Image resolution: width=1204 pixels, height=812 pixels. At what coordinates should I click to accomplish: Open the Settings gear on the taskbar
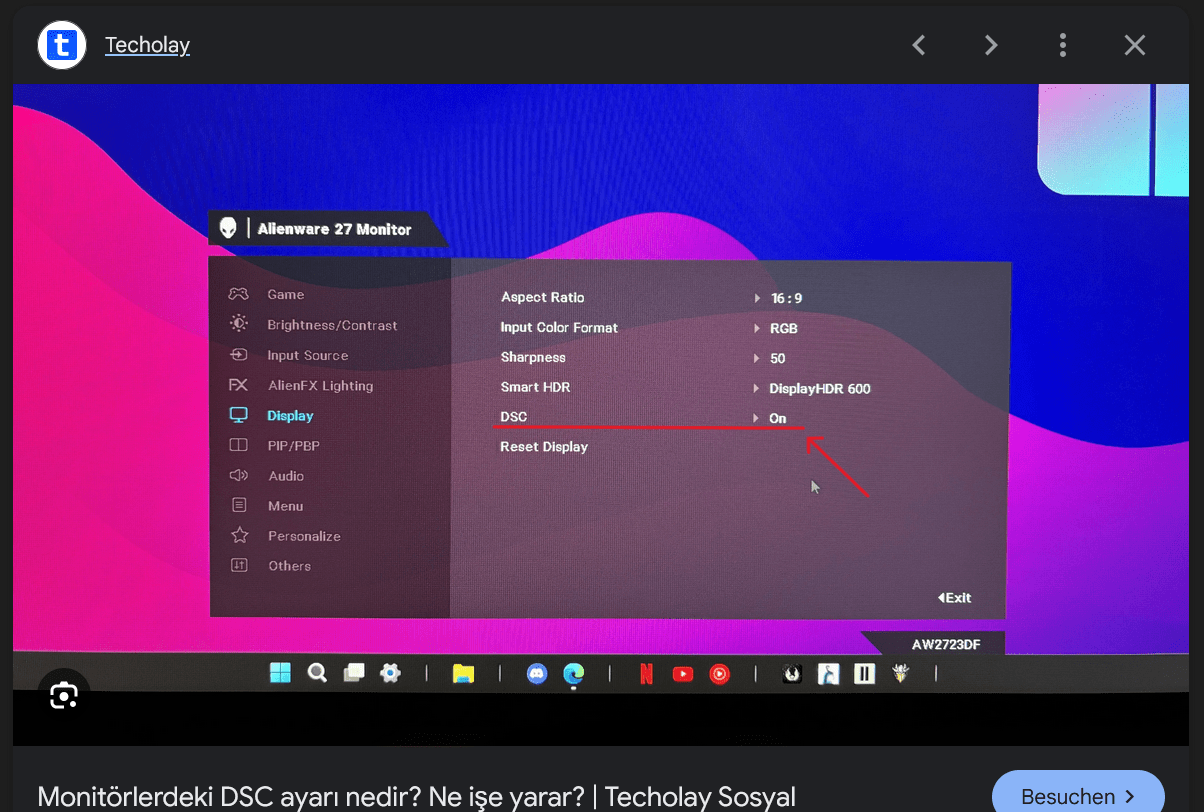(x=389, y=673)
